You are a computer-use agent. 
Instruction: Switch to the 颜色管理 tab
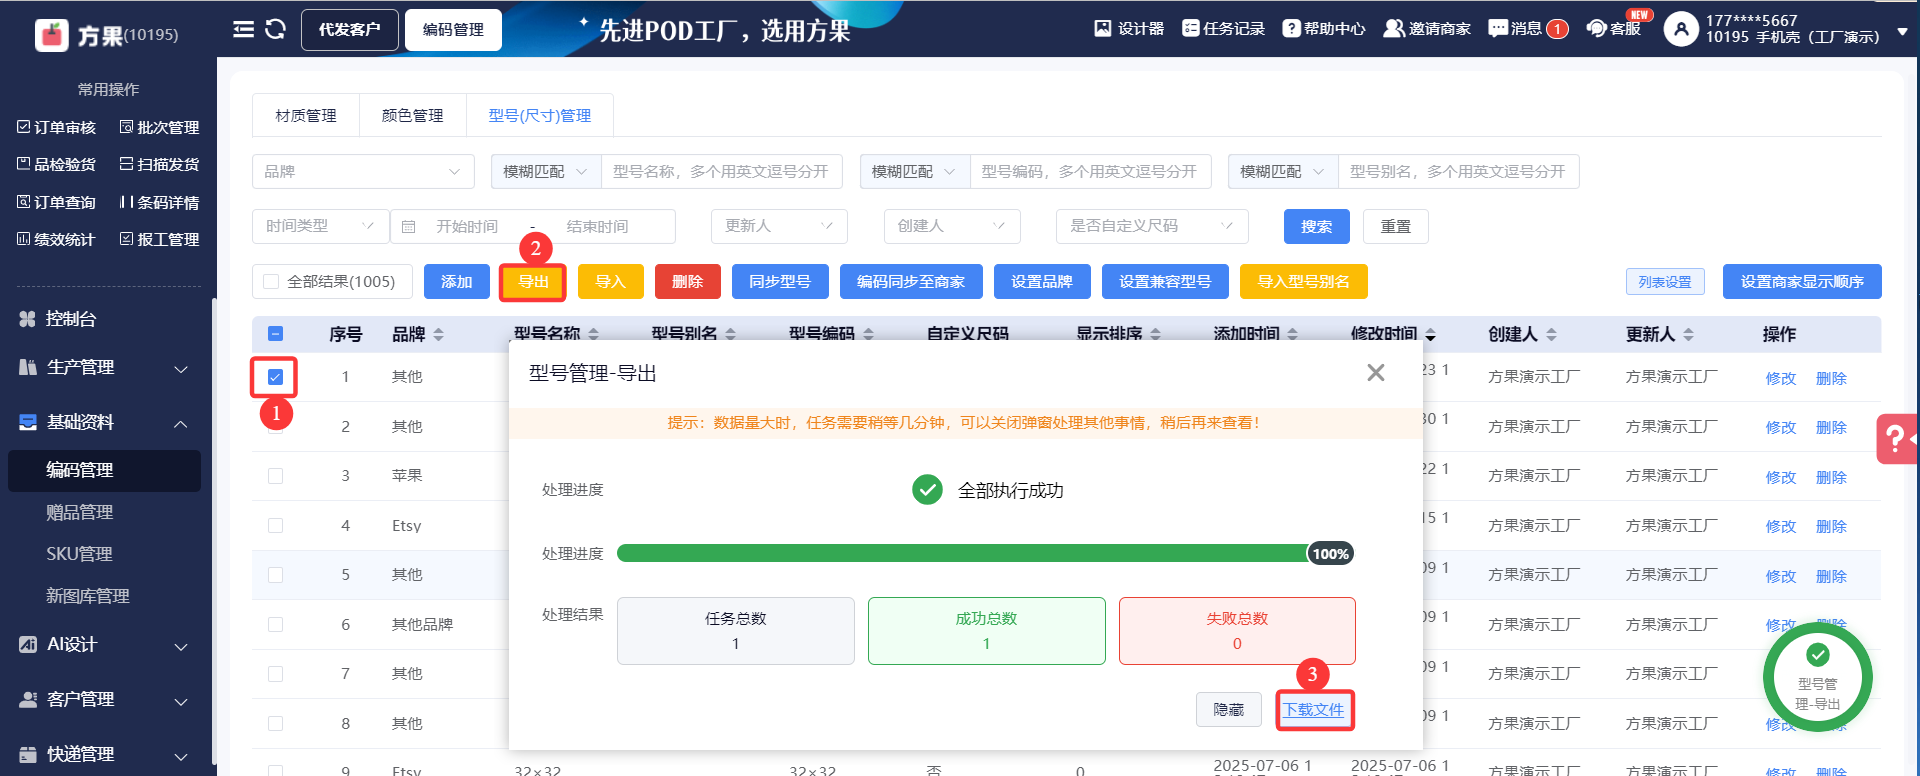coord(413,116)
